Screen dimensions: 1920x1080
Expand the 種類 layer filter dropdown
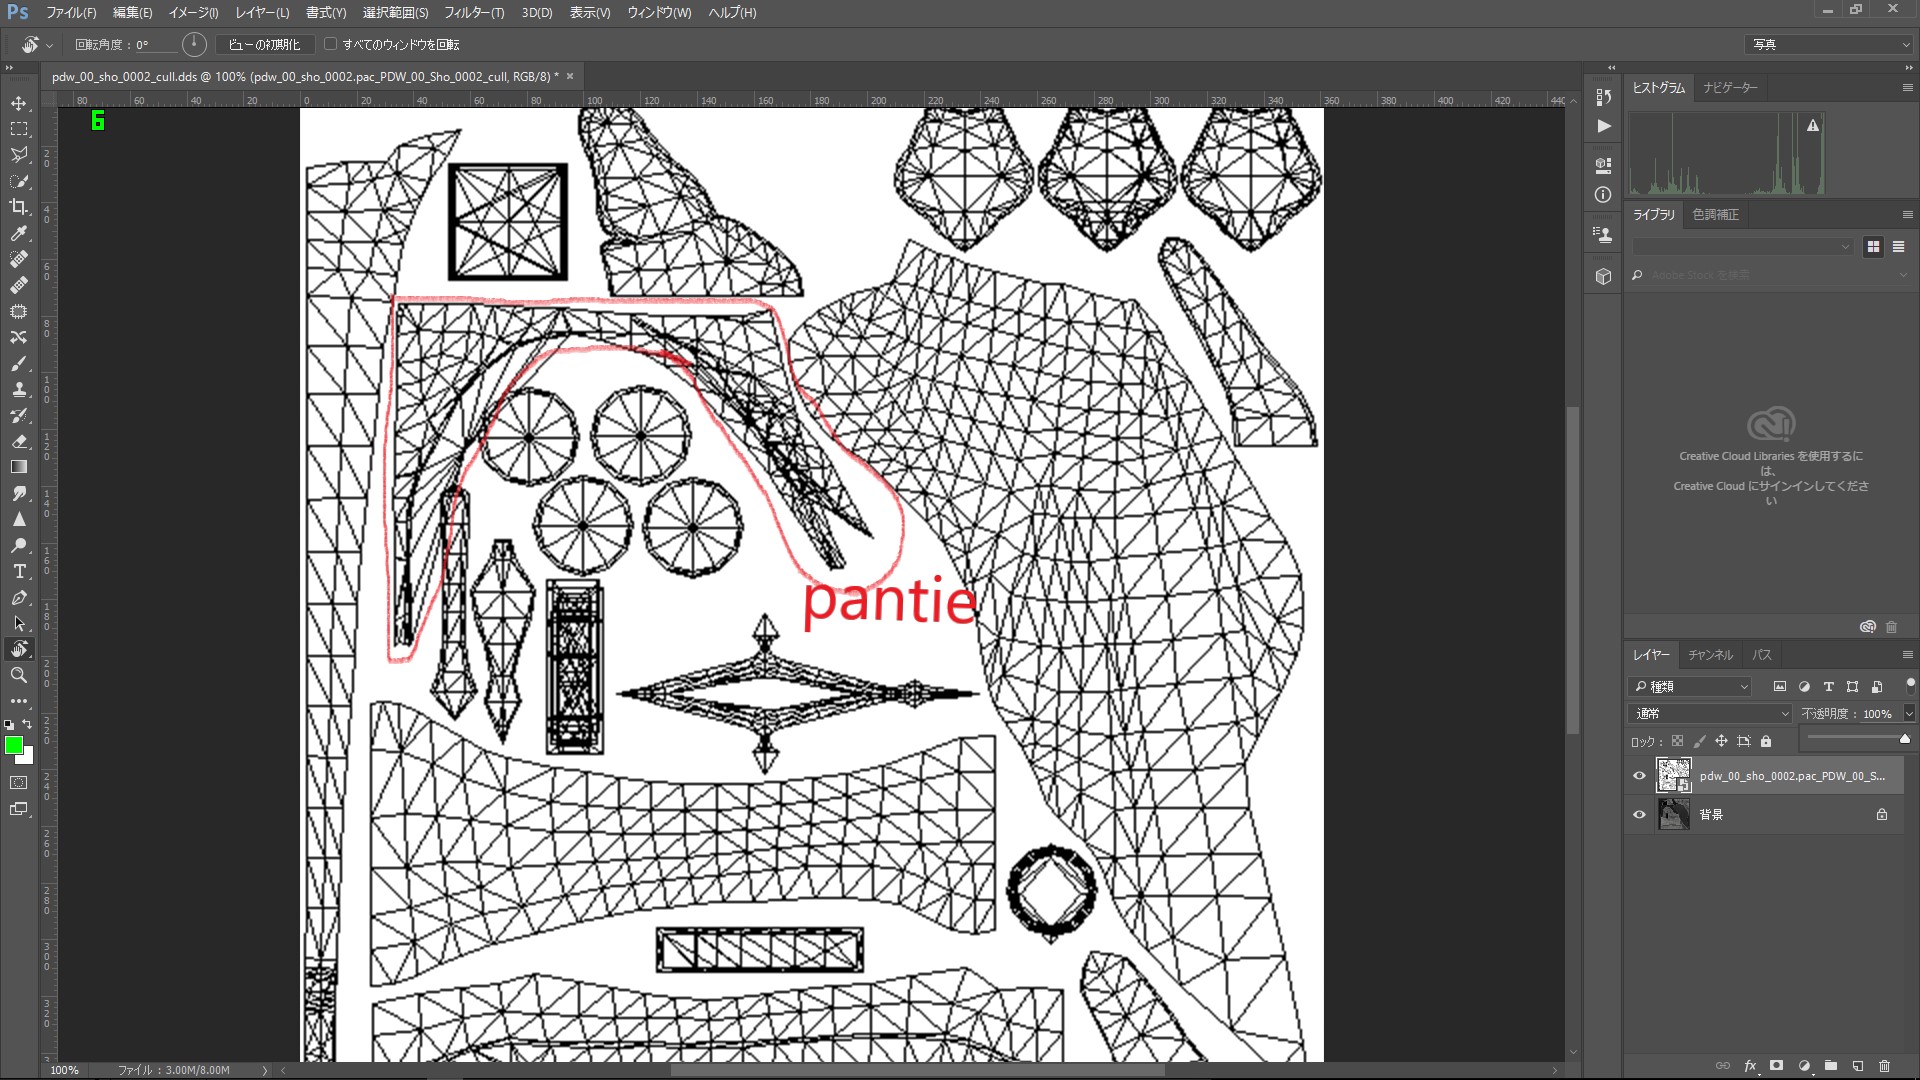(x=1690, y=686)
